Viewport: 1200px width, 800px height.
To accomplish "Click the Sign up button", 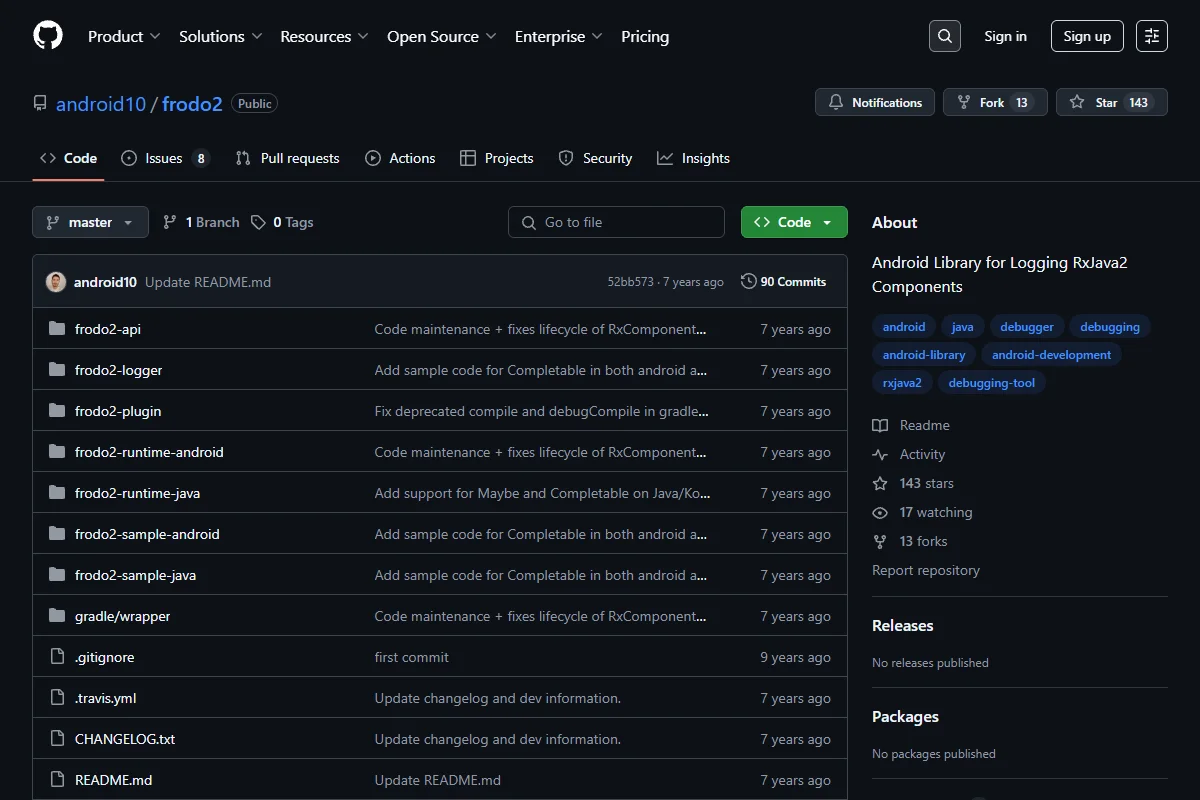I will [1087, 36].
